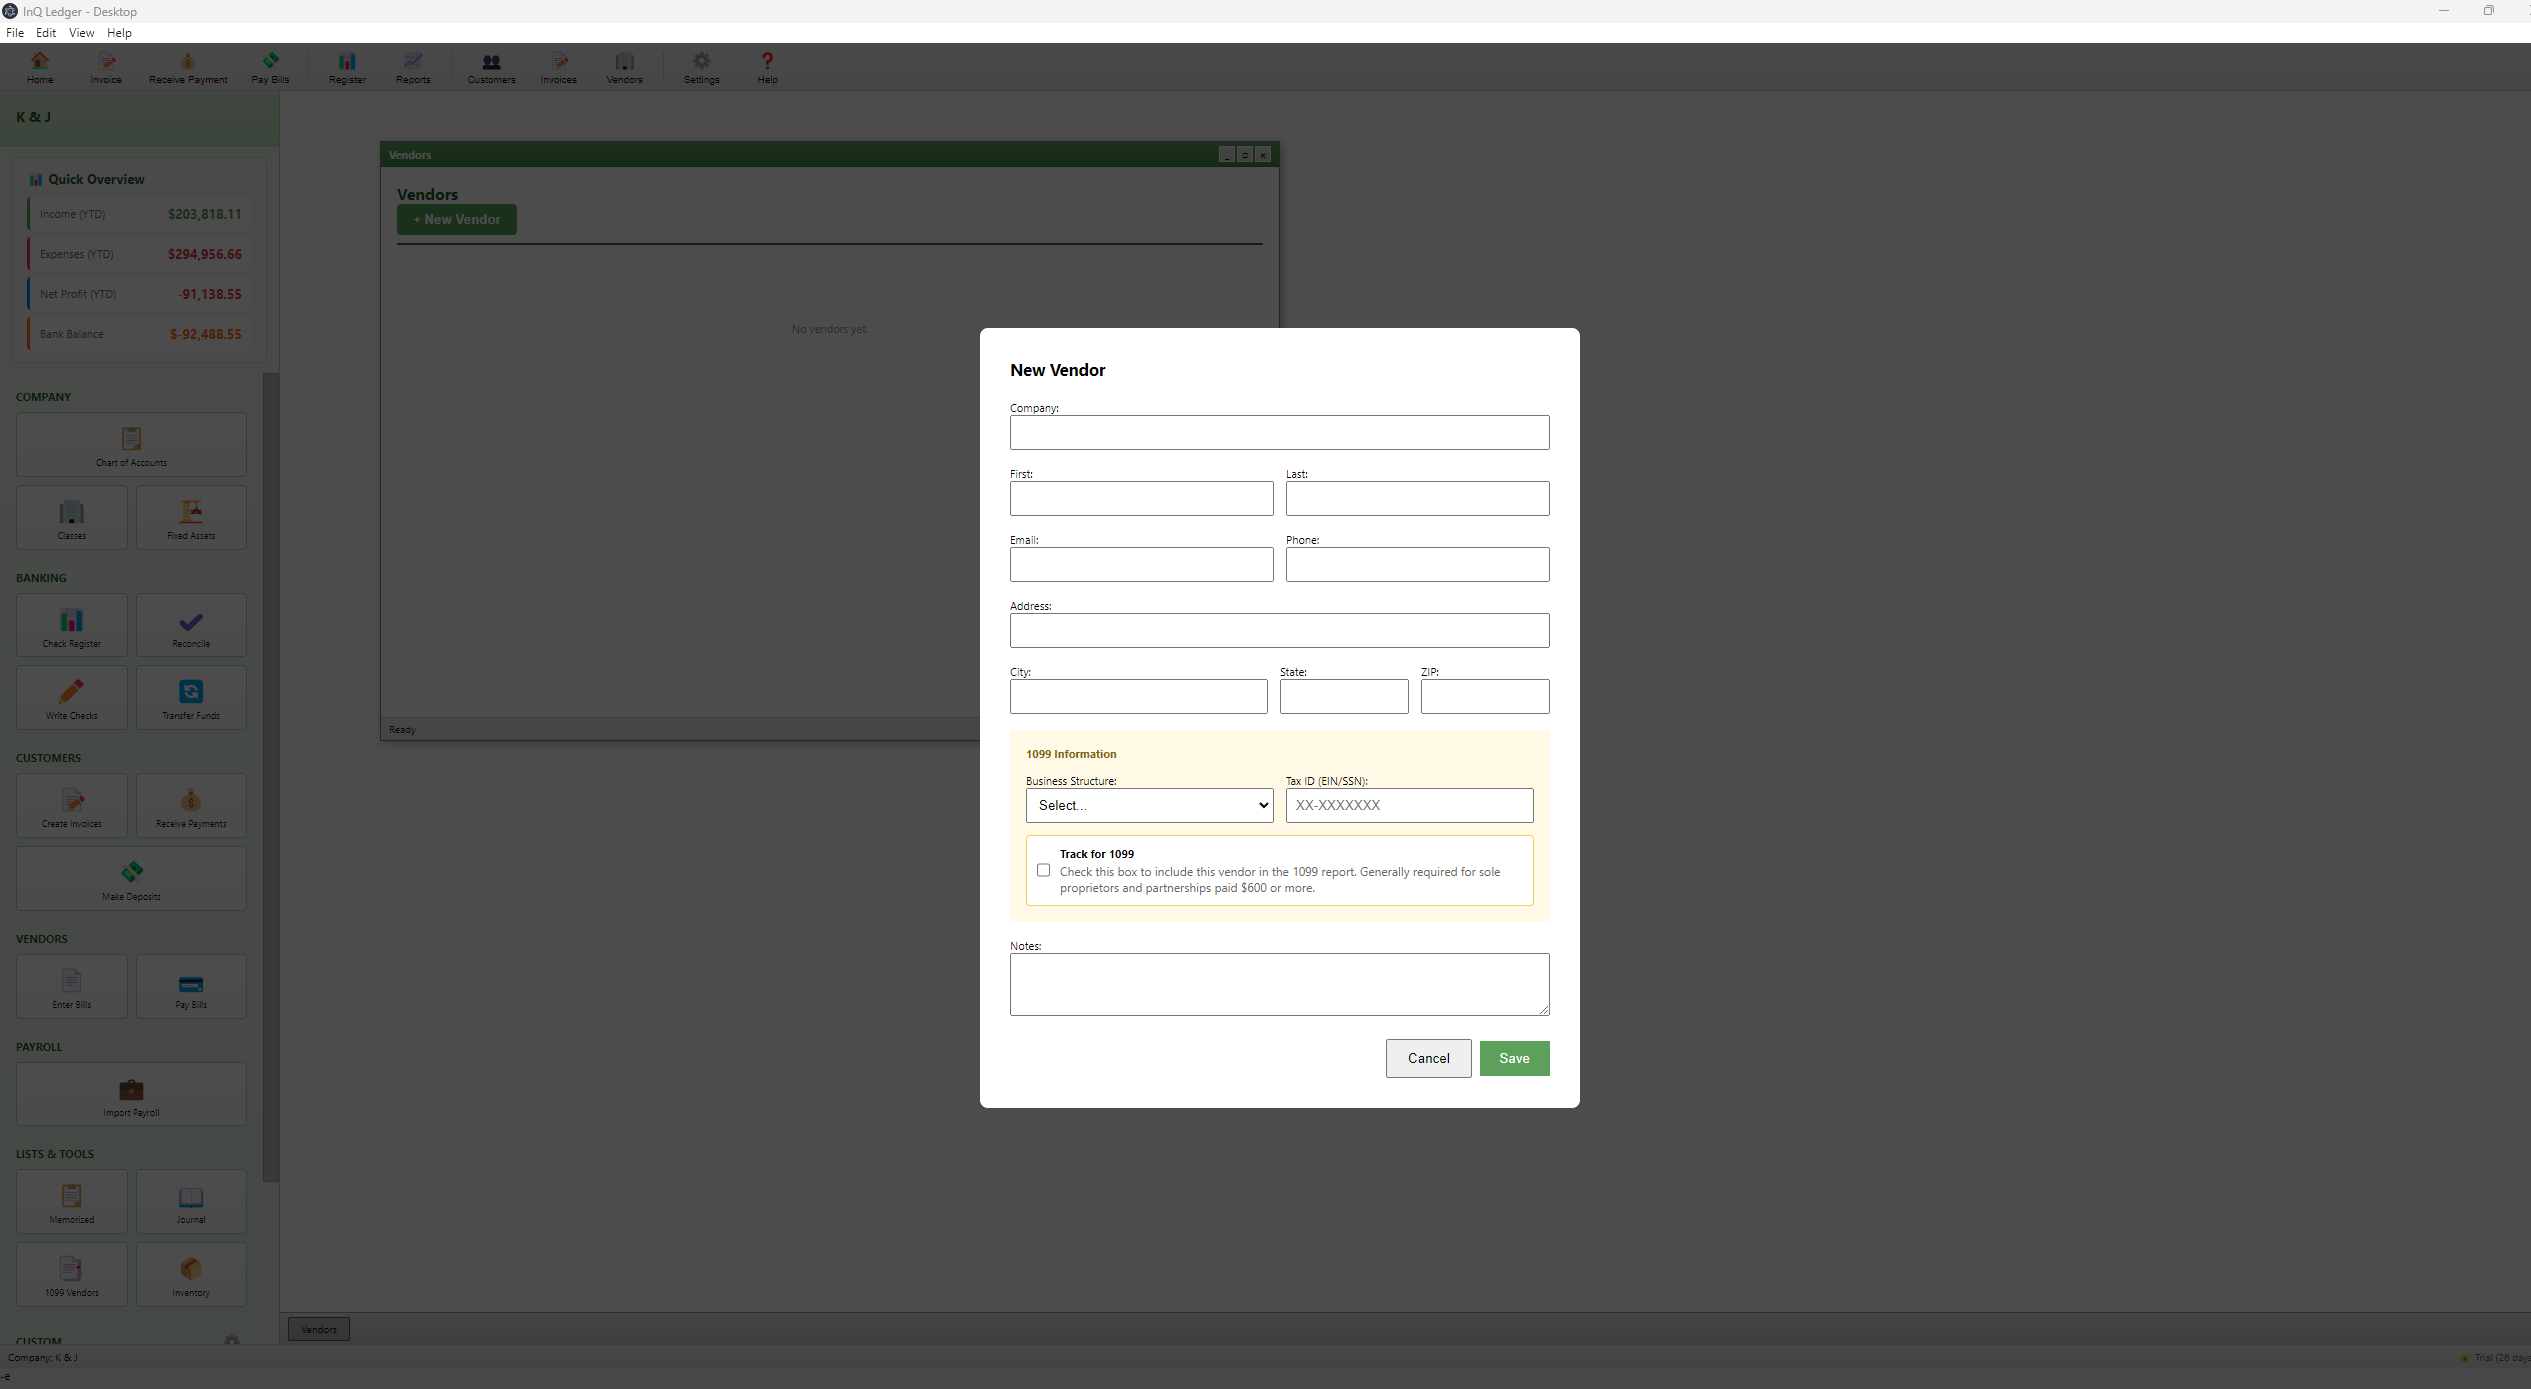2531x1389 pixels.
Task: Focus the City input field
Action: 1138,696
